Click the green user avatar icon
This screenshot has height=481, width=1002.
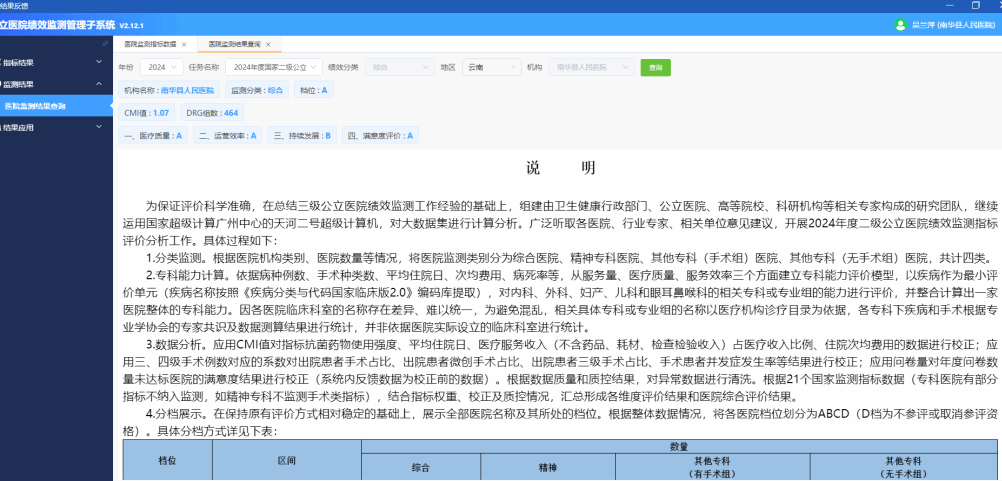pyautogui.click(x=900, y=25)
